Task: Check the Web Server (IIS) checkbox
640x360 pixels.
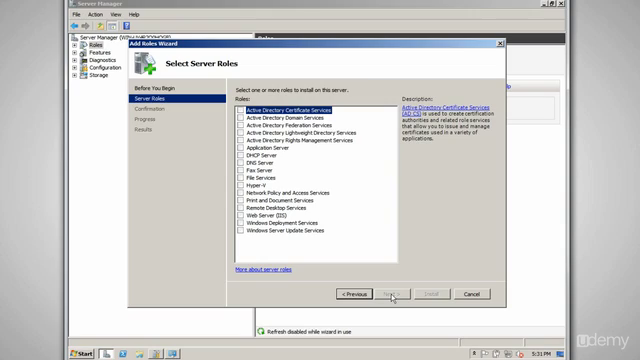Action: click(x=240, y=216)
